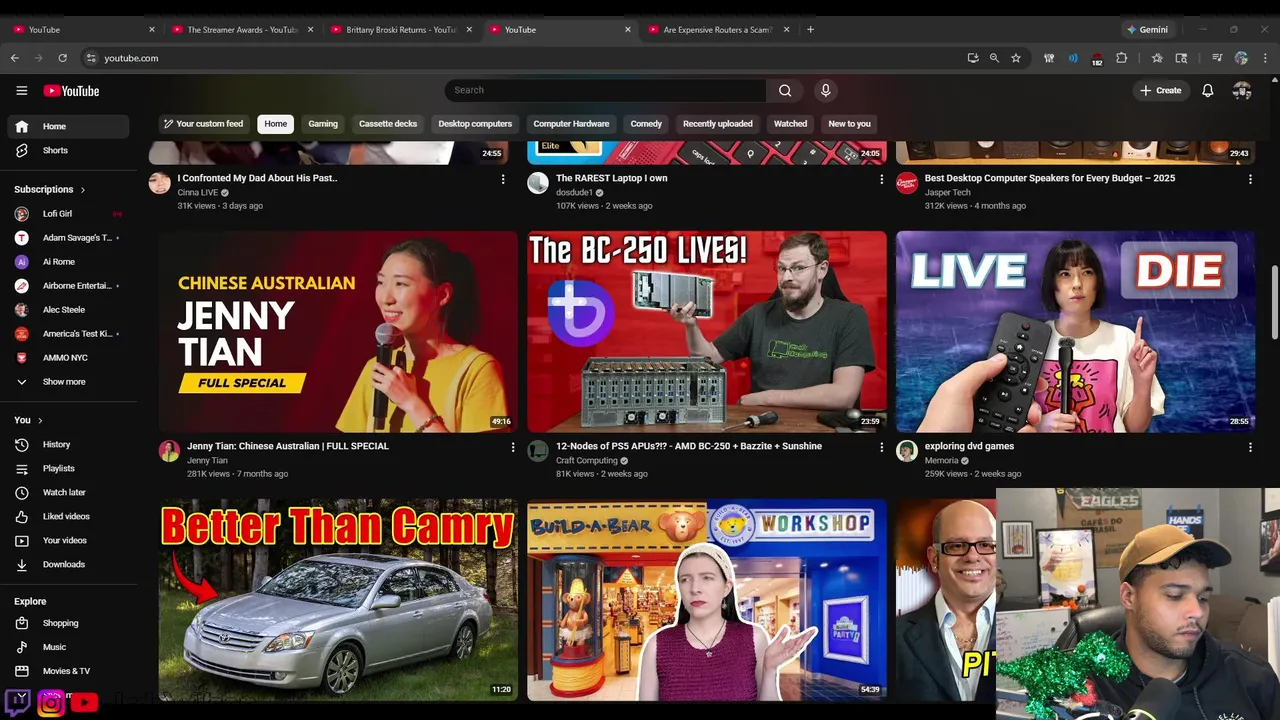Image resolution: width=1280 pixels, height=720 pixels.
Task: Open Liked videos in the sidebar
Action: [68, 517]
